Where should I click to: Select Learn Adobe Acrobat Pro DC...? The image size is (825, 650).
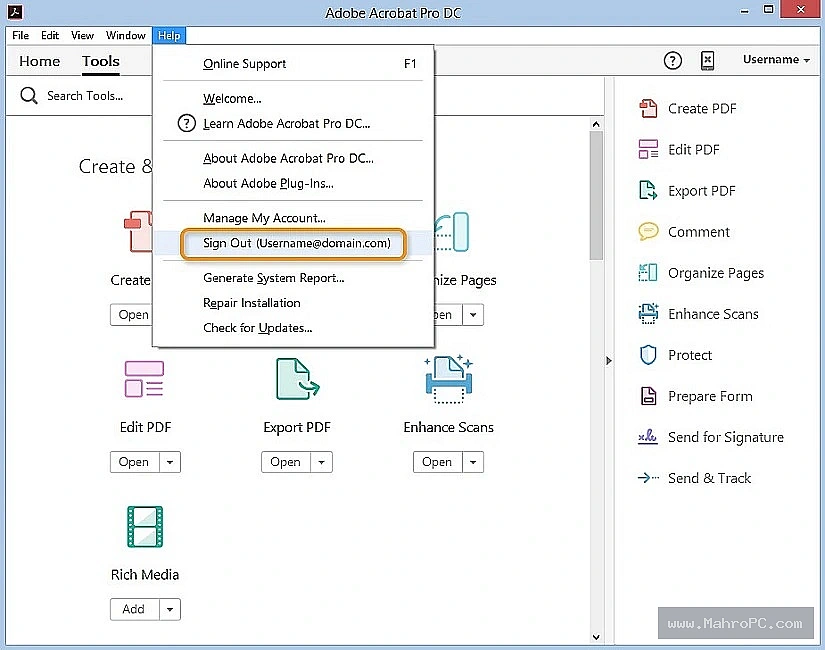coord(293,124)
